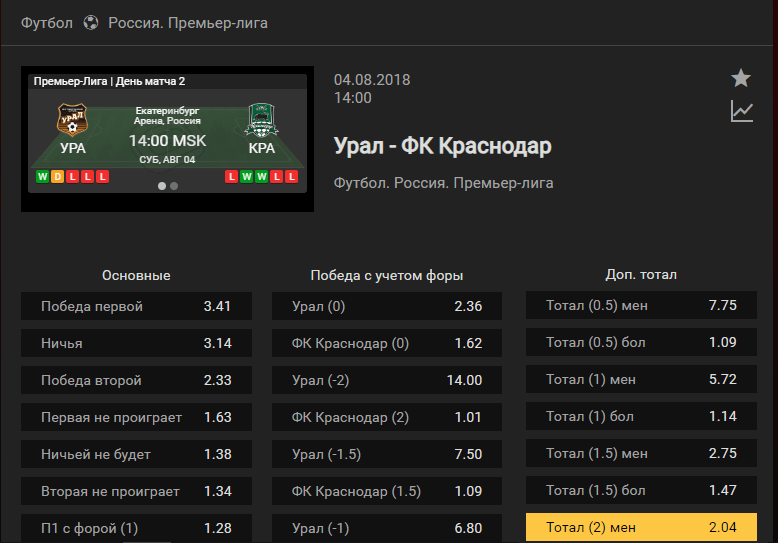The height and width of the screenshot is (543, 778).
Task: Bet on Ничья at 3.14
Action: tap(136, 343)
